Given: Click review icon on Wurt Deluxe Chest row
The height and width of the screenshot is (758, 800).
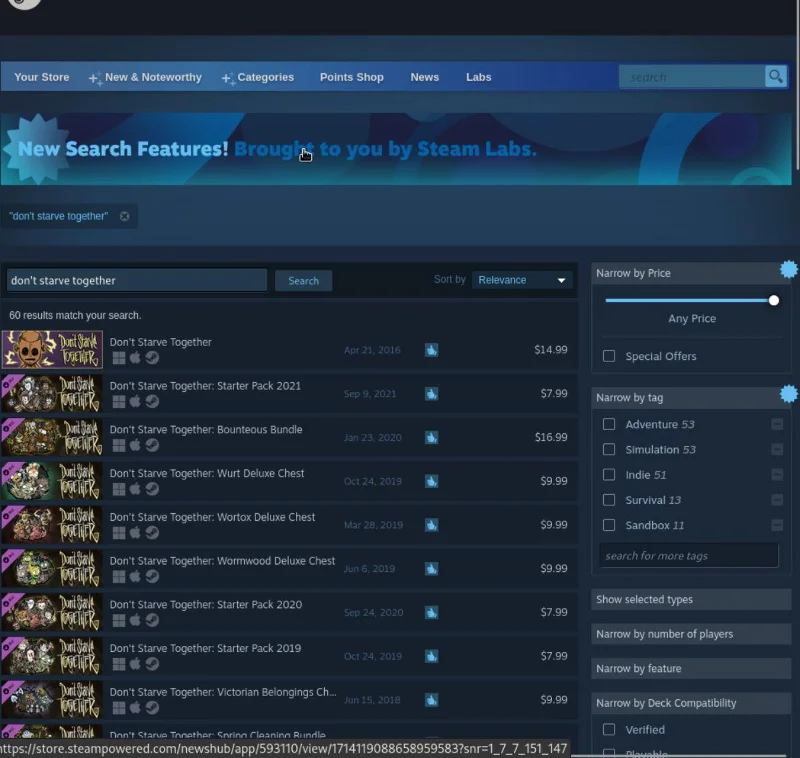Looking at the screenshot, I should tap(432, 481).
